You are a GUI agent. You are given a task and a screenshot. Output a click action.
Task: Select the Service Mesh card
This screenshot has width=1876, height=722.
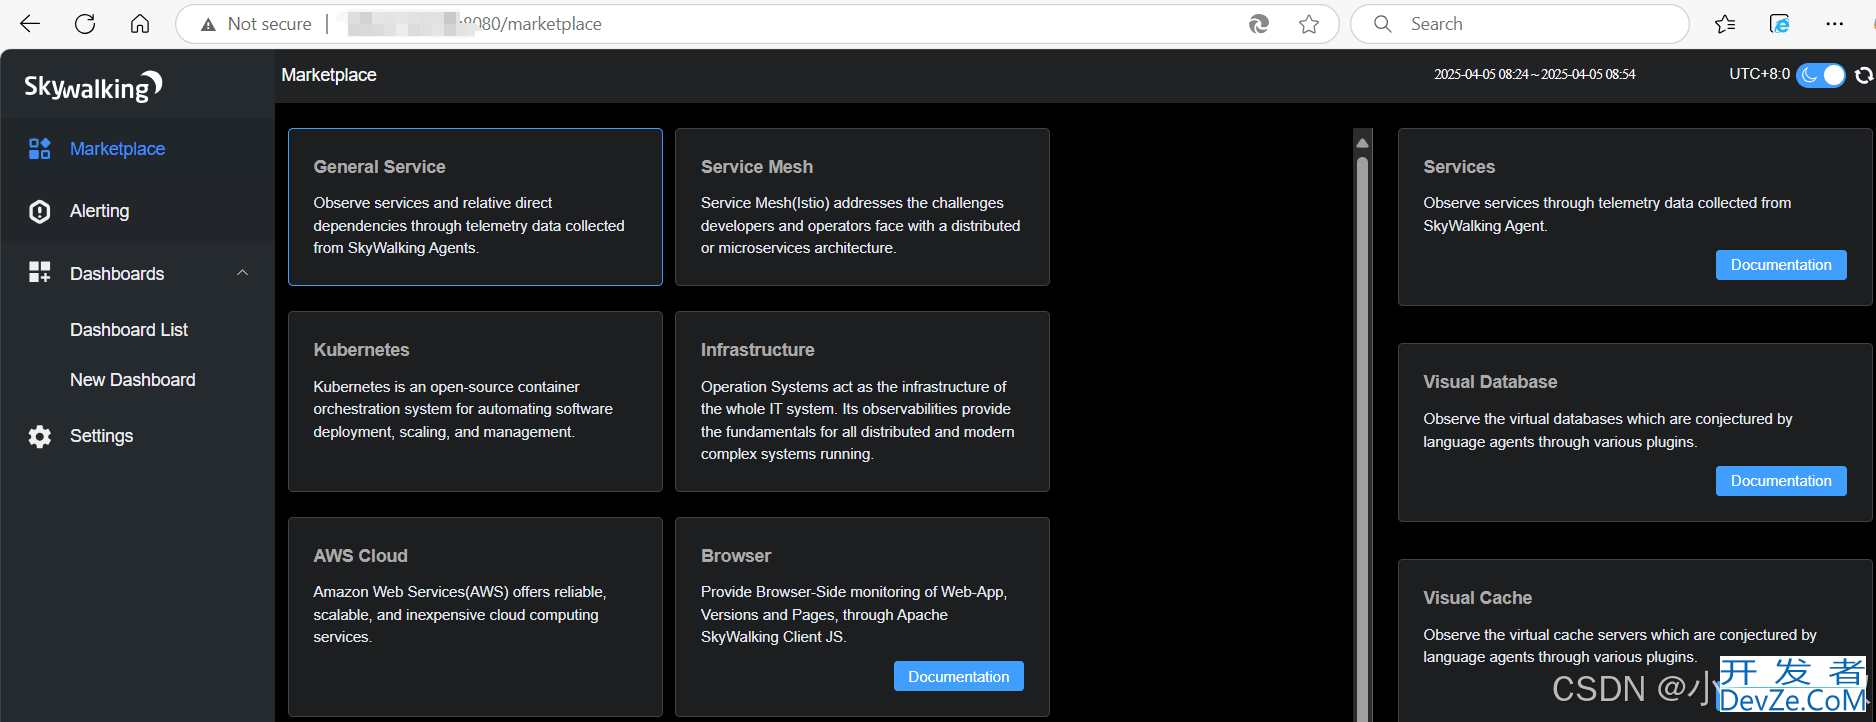tap(862, 207)
